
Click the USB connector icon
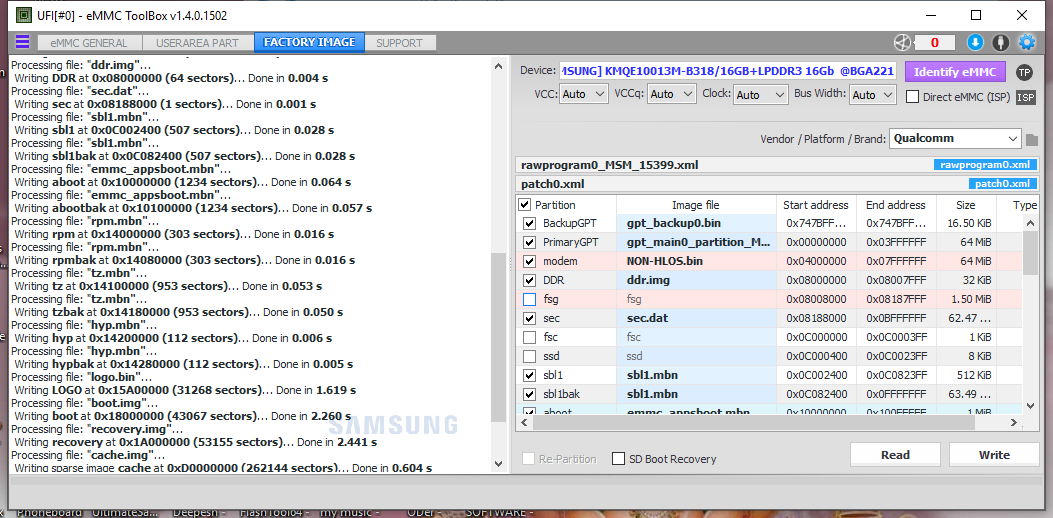1001,43
